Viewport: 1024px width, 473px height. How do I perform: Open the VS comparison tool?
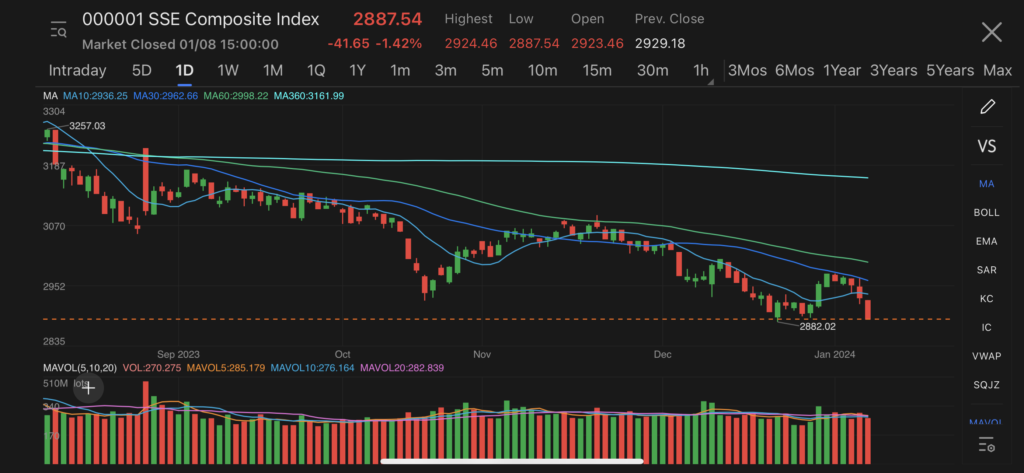coord(987,146)
